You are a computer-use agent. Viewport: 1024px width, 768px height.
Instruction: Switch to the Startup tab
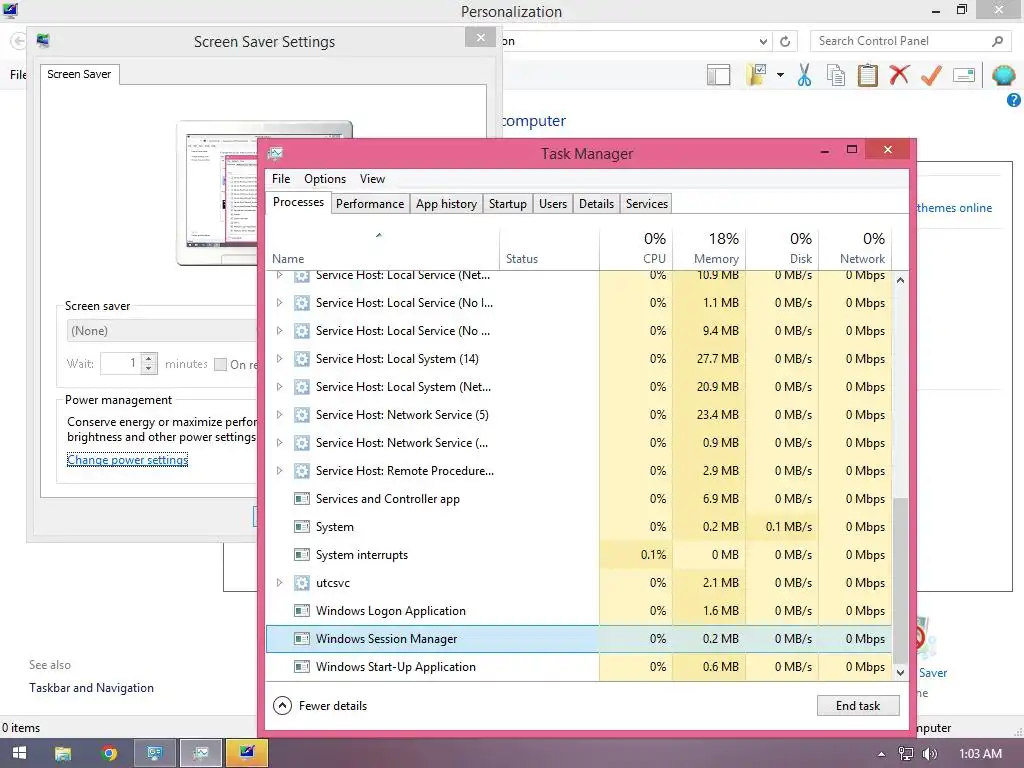tap(507, 204)
